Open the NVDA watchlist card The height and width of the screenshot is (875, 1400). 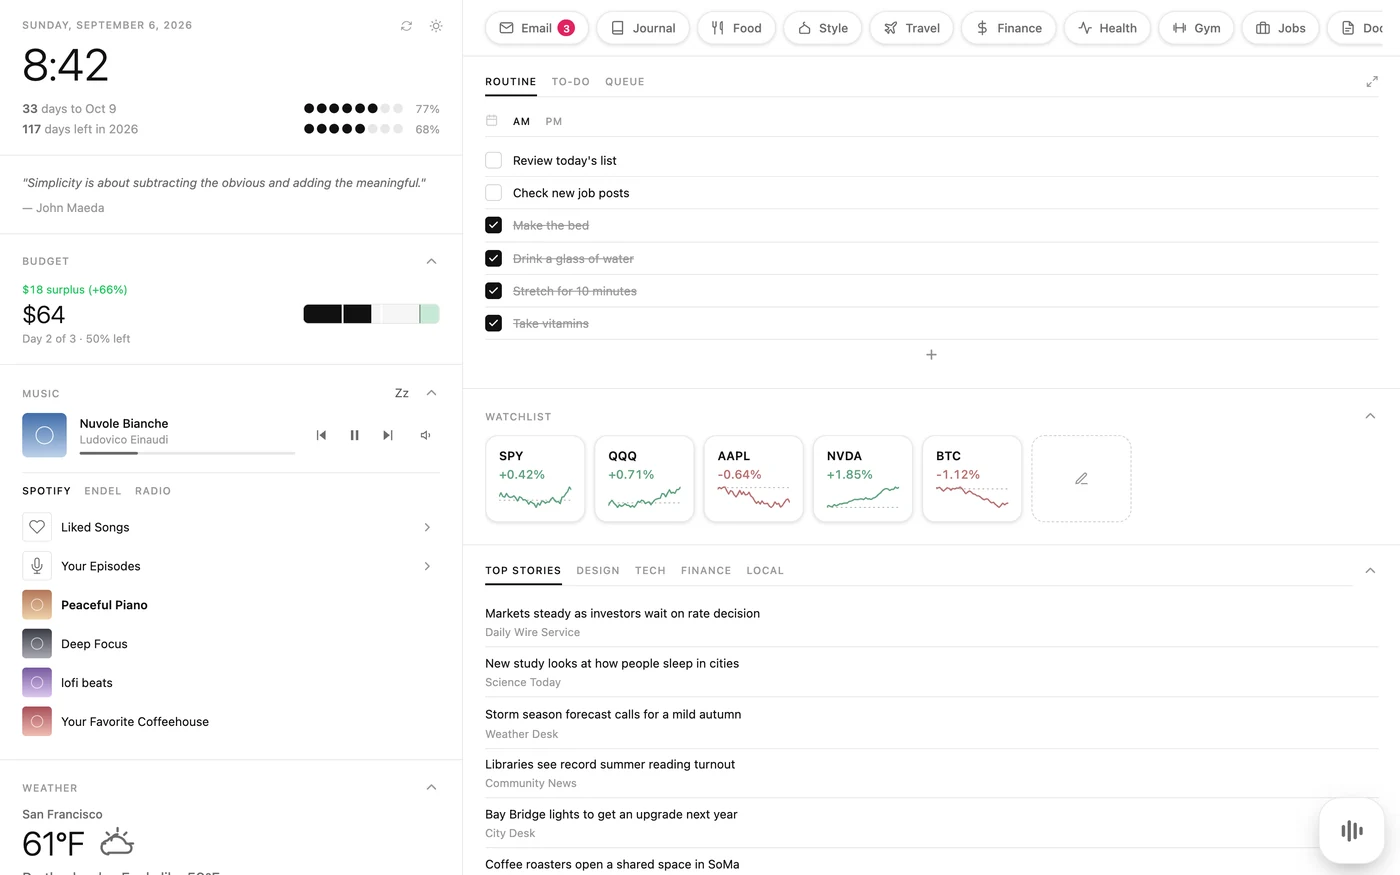pyautogui.click(x=863, y=479)
